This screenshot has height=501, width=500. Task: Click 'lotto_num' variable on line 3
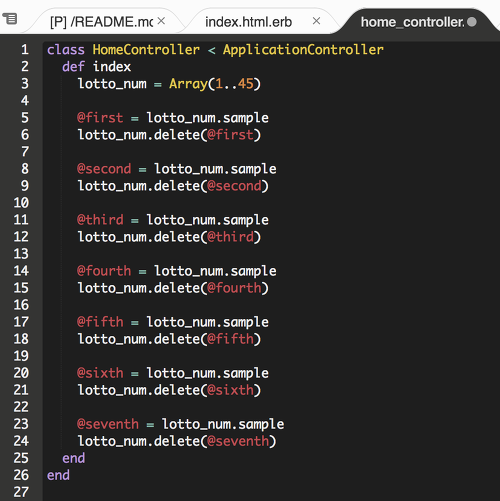112,84
